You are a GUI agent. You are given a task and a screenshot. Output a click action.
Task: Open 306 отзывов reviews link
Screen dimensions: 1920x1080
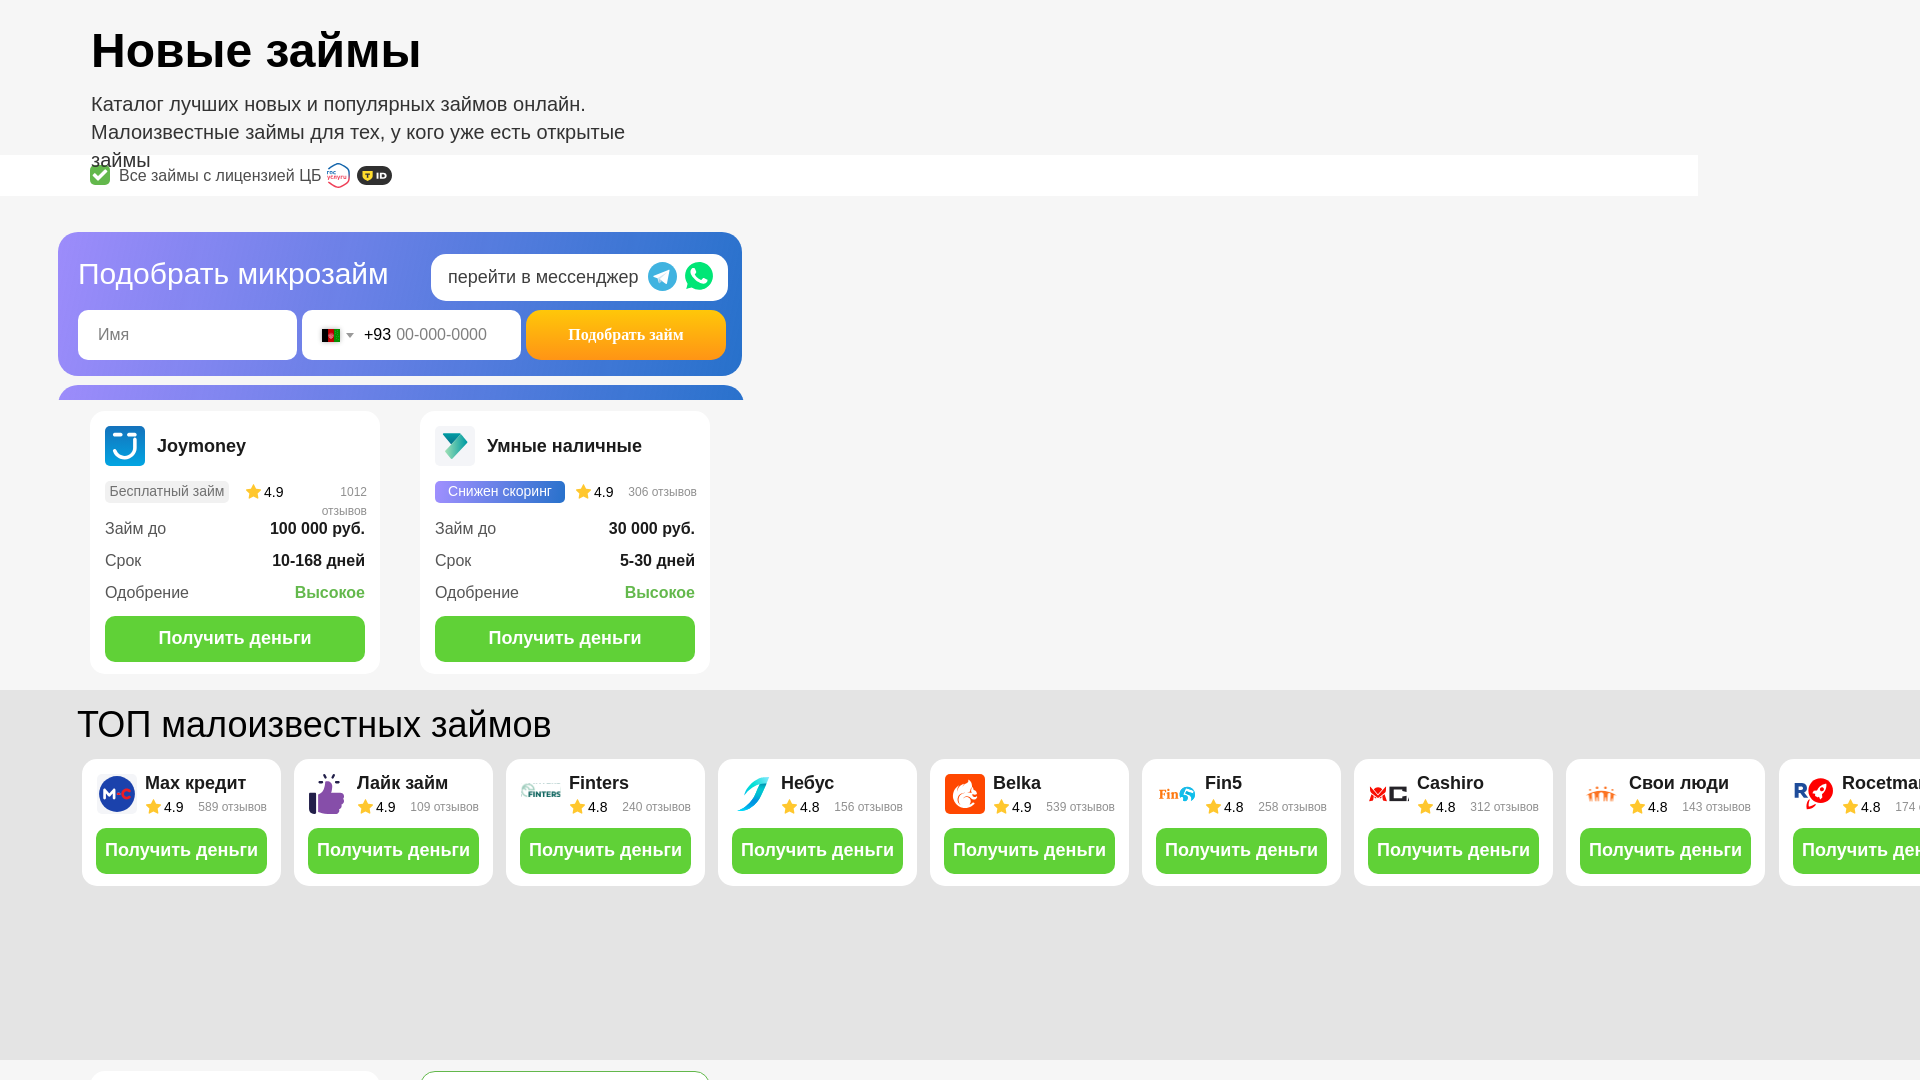pos(662,492)
